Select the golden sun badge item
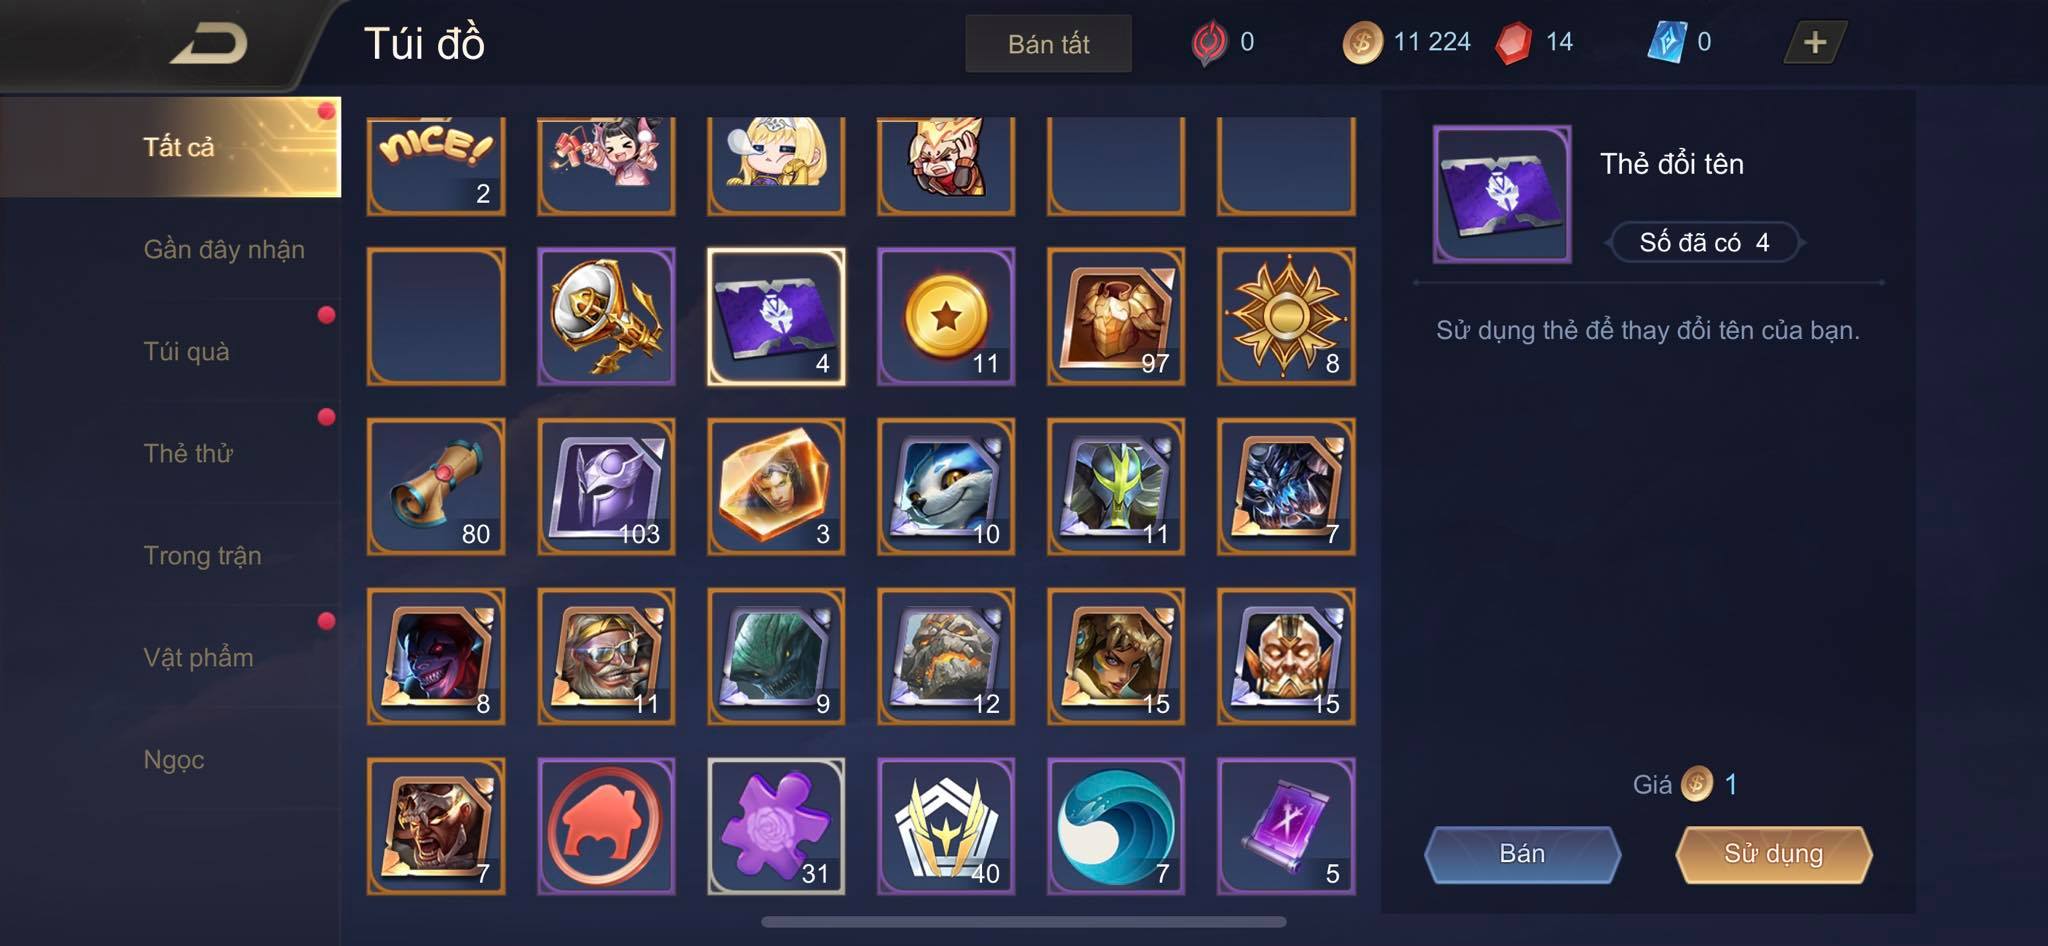Image resolution: width=2048 pixels, height=946 pixels. (x=1286, y=316)
